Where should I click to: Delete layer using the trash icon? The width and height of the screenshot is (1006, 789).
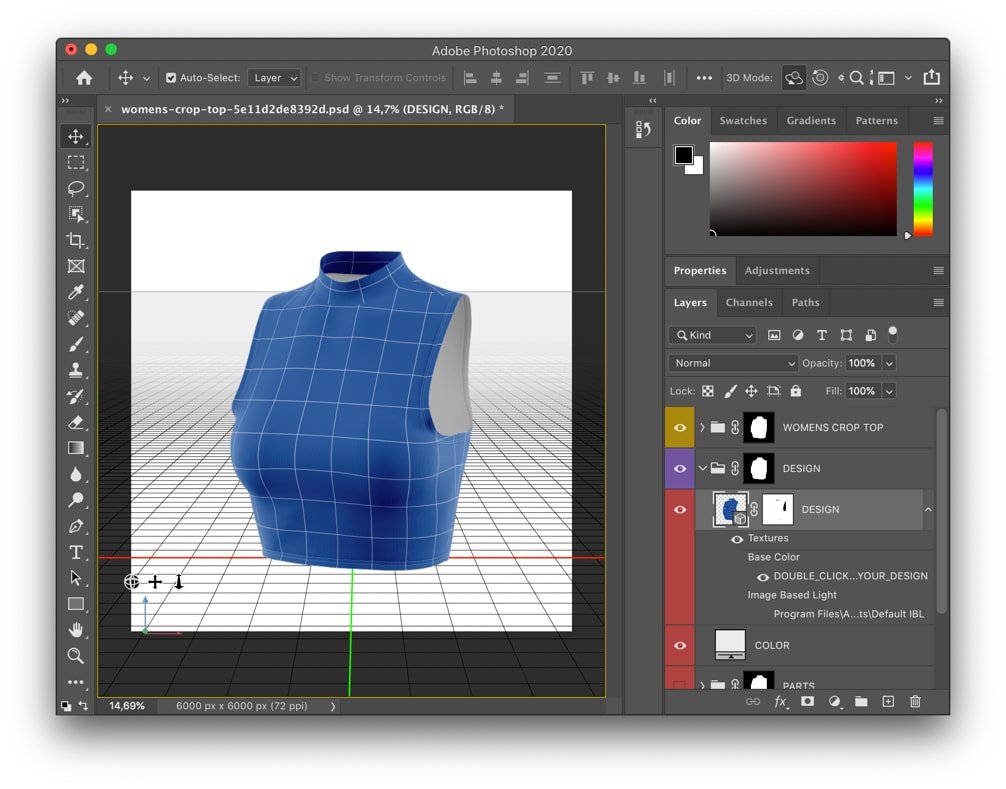tap(914, 702)
